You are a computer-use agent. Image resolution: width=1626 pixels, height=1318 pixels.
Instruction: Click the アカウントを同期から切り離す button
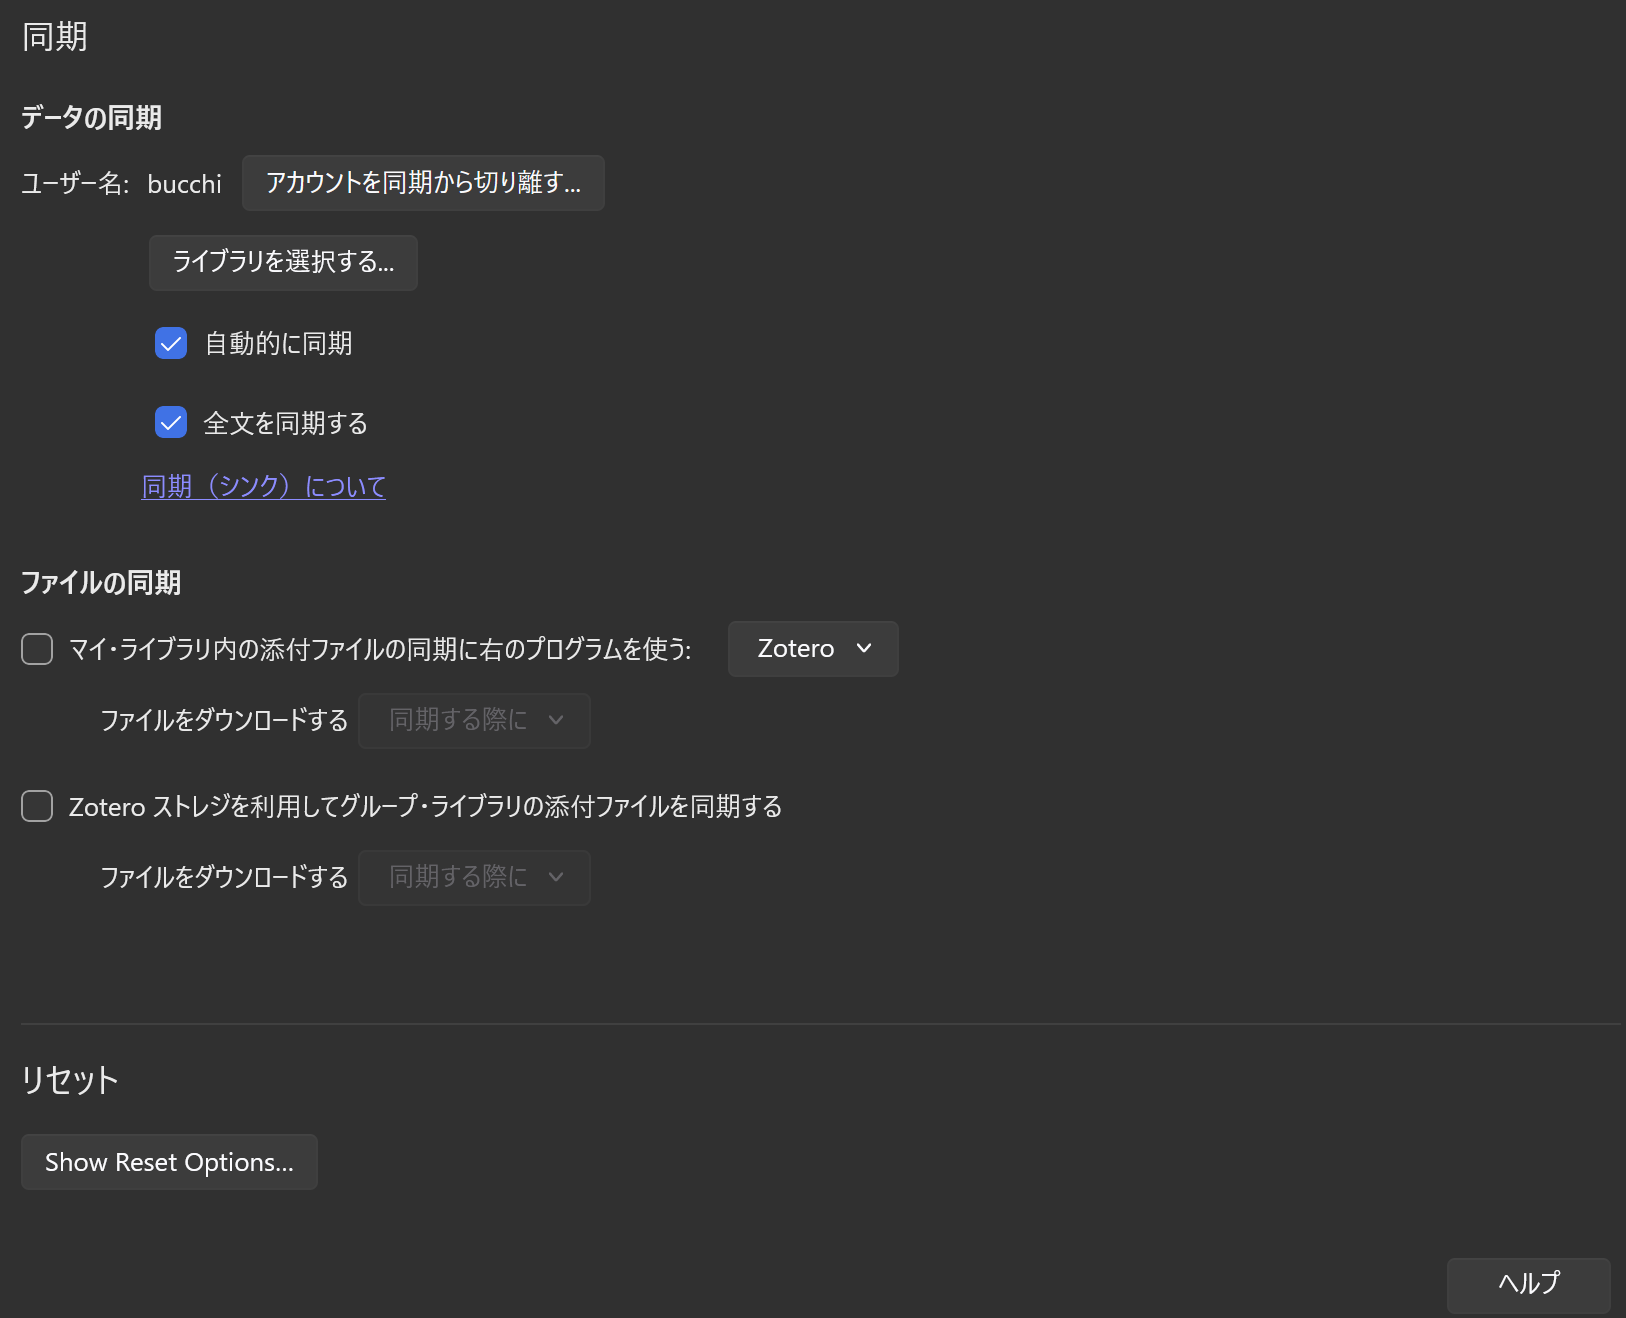pyautogui.click(x=423, y=183)
